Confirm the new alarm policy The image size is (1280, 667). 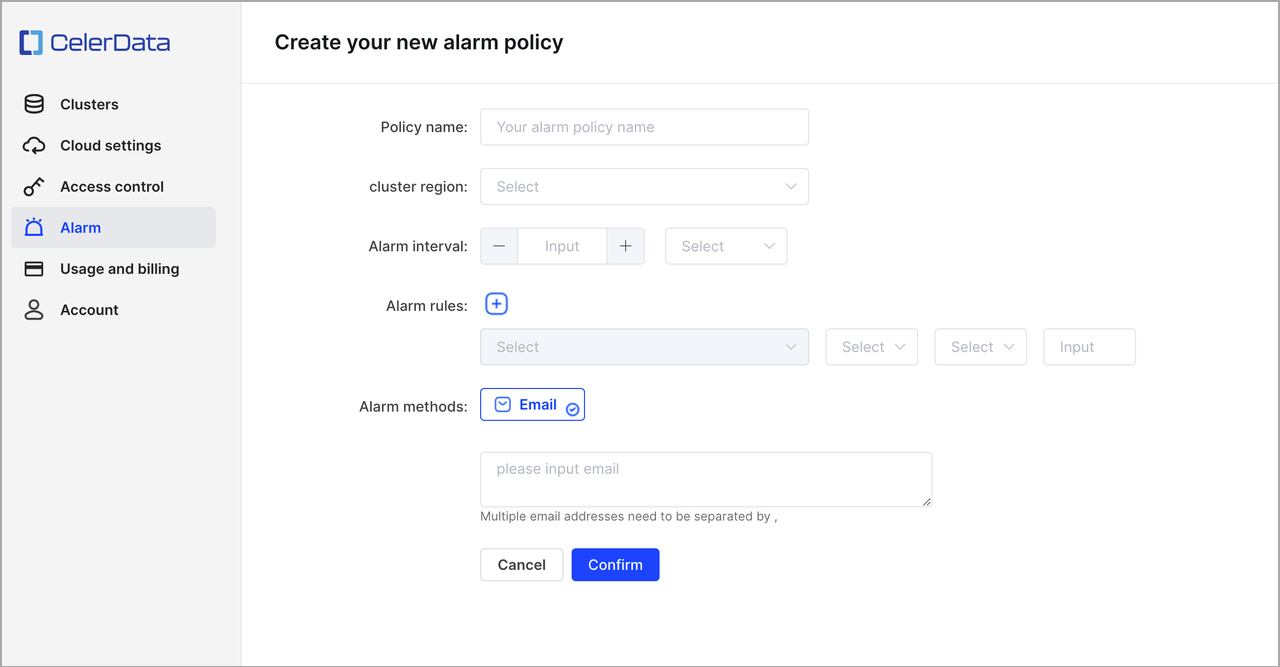coord(615,564)
